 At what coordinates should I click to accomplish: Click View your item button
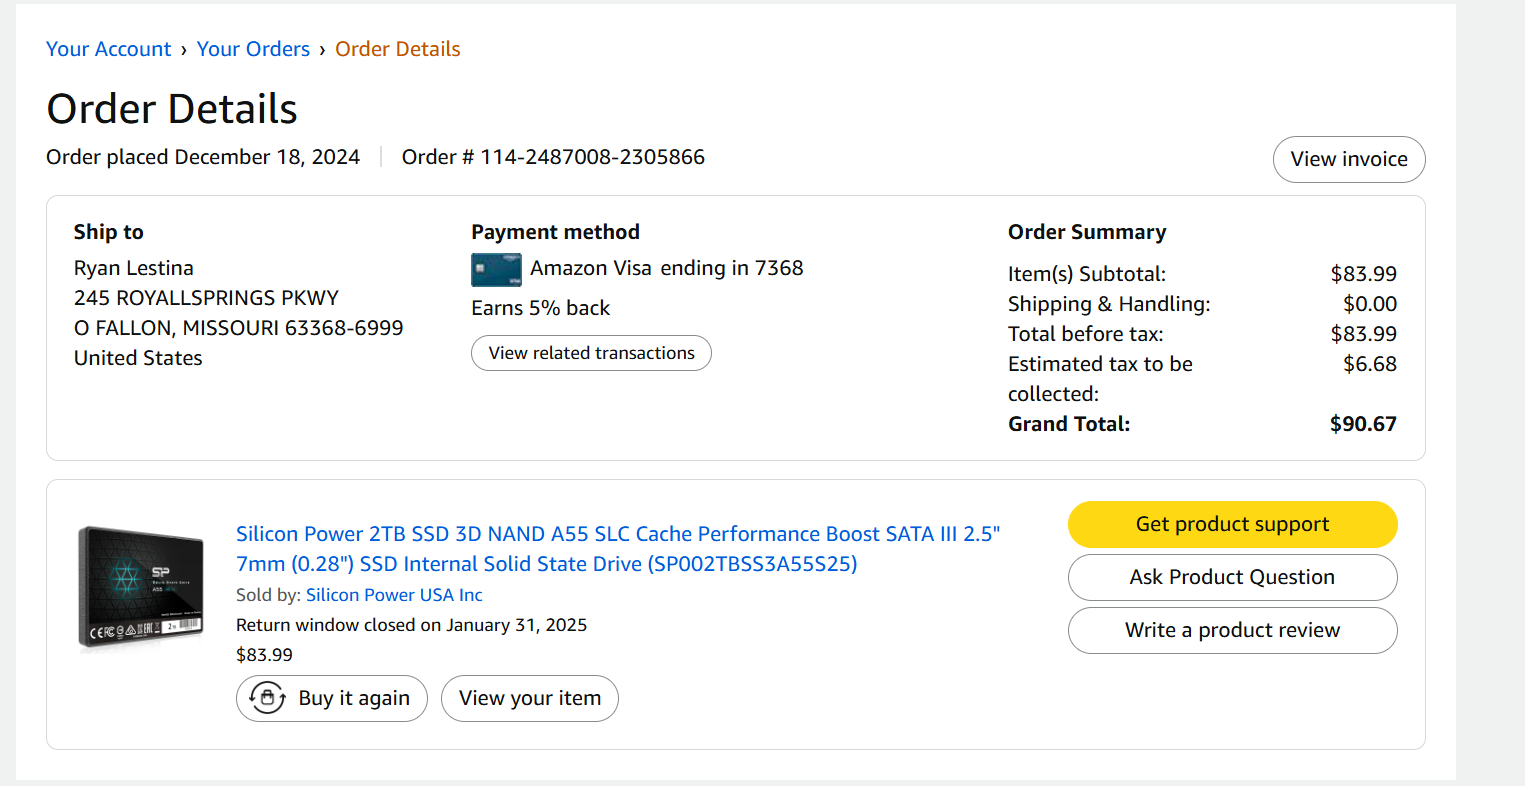tap(529, 698)
